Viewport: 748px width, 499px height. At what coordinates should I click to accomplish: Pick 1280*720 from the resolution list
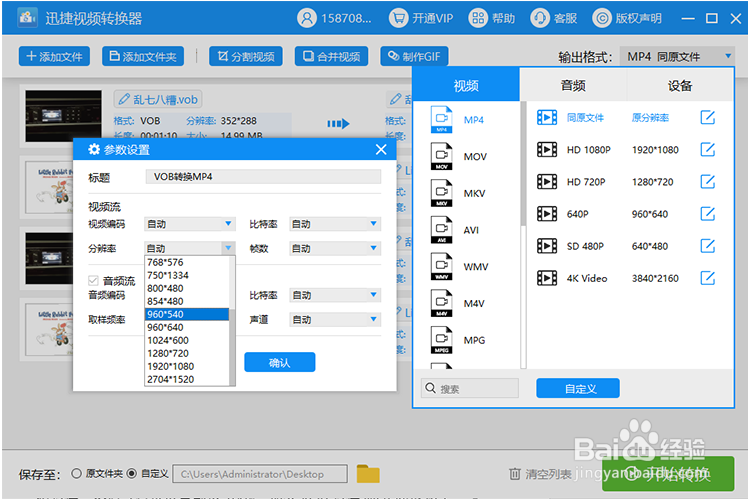187,353
